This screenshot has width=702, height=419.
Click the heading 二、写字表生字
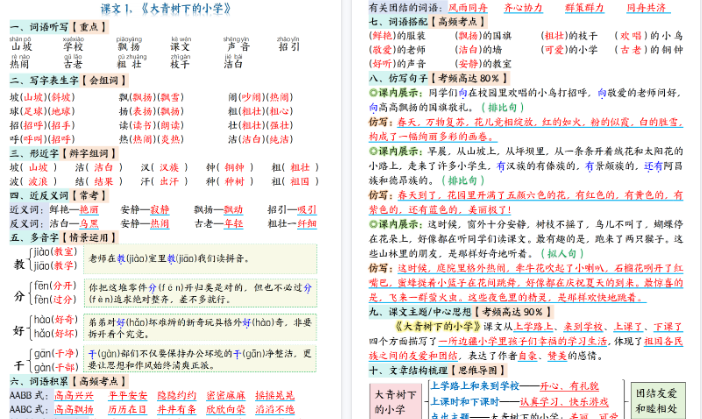[x=44, y=81]
